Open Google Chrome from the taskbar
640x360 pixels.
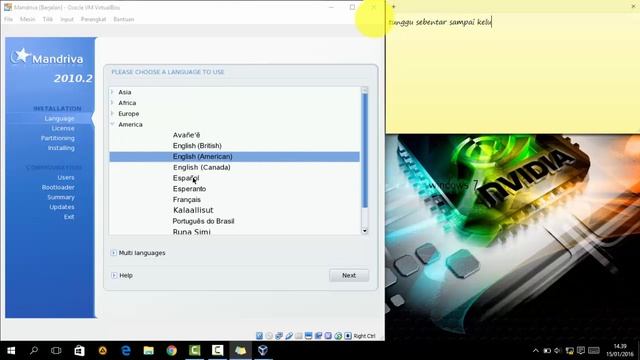pyautogui.click(x=171, y=350)
